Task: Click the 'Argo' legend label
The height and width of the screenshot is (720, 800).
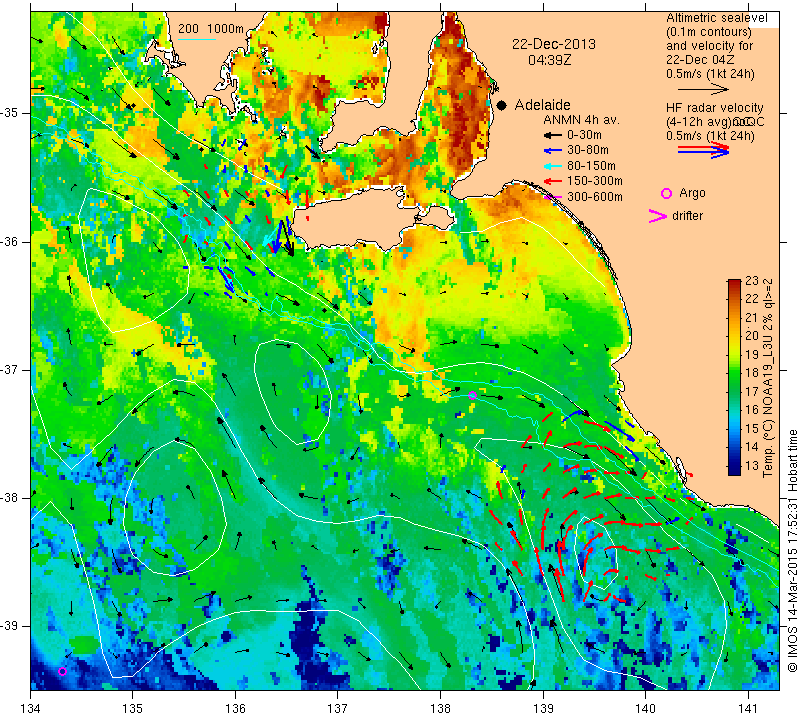Action: click(692, 193)
